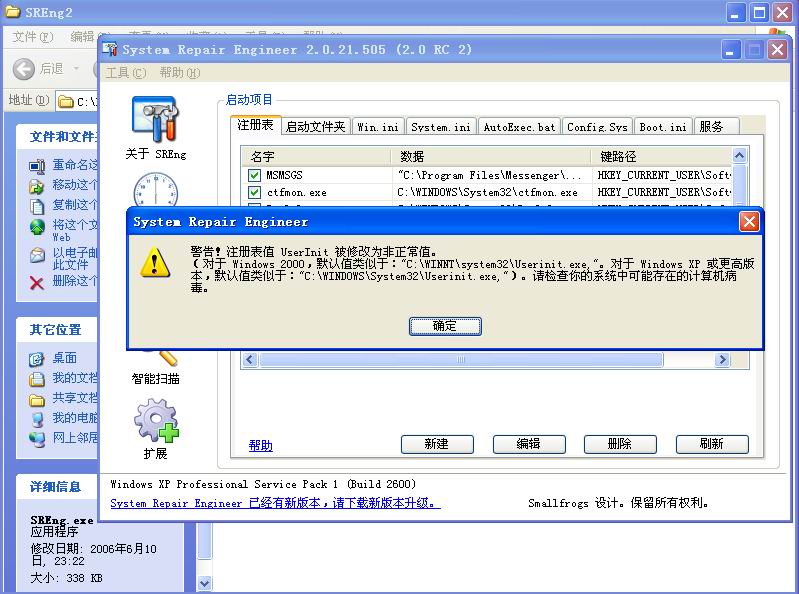
Task: Click the yellow warning icon in the dialog
Action: click(x=155, y=262)
